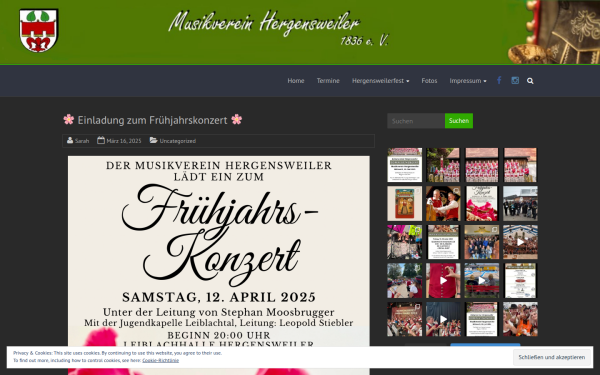The width and height of the screenshot is (600, 375).
Task: Play the video of people on red bench
Action: [482, 280]
